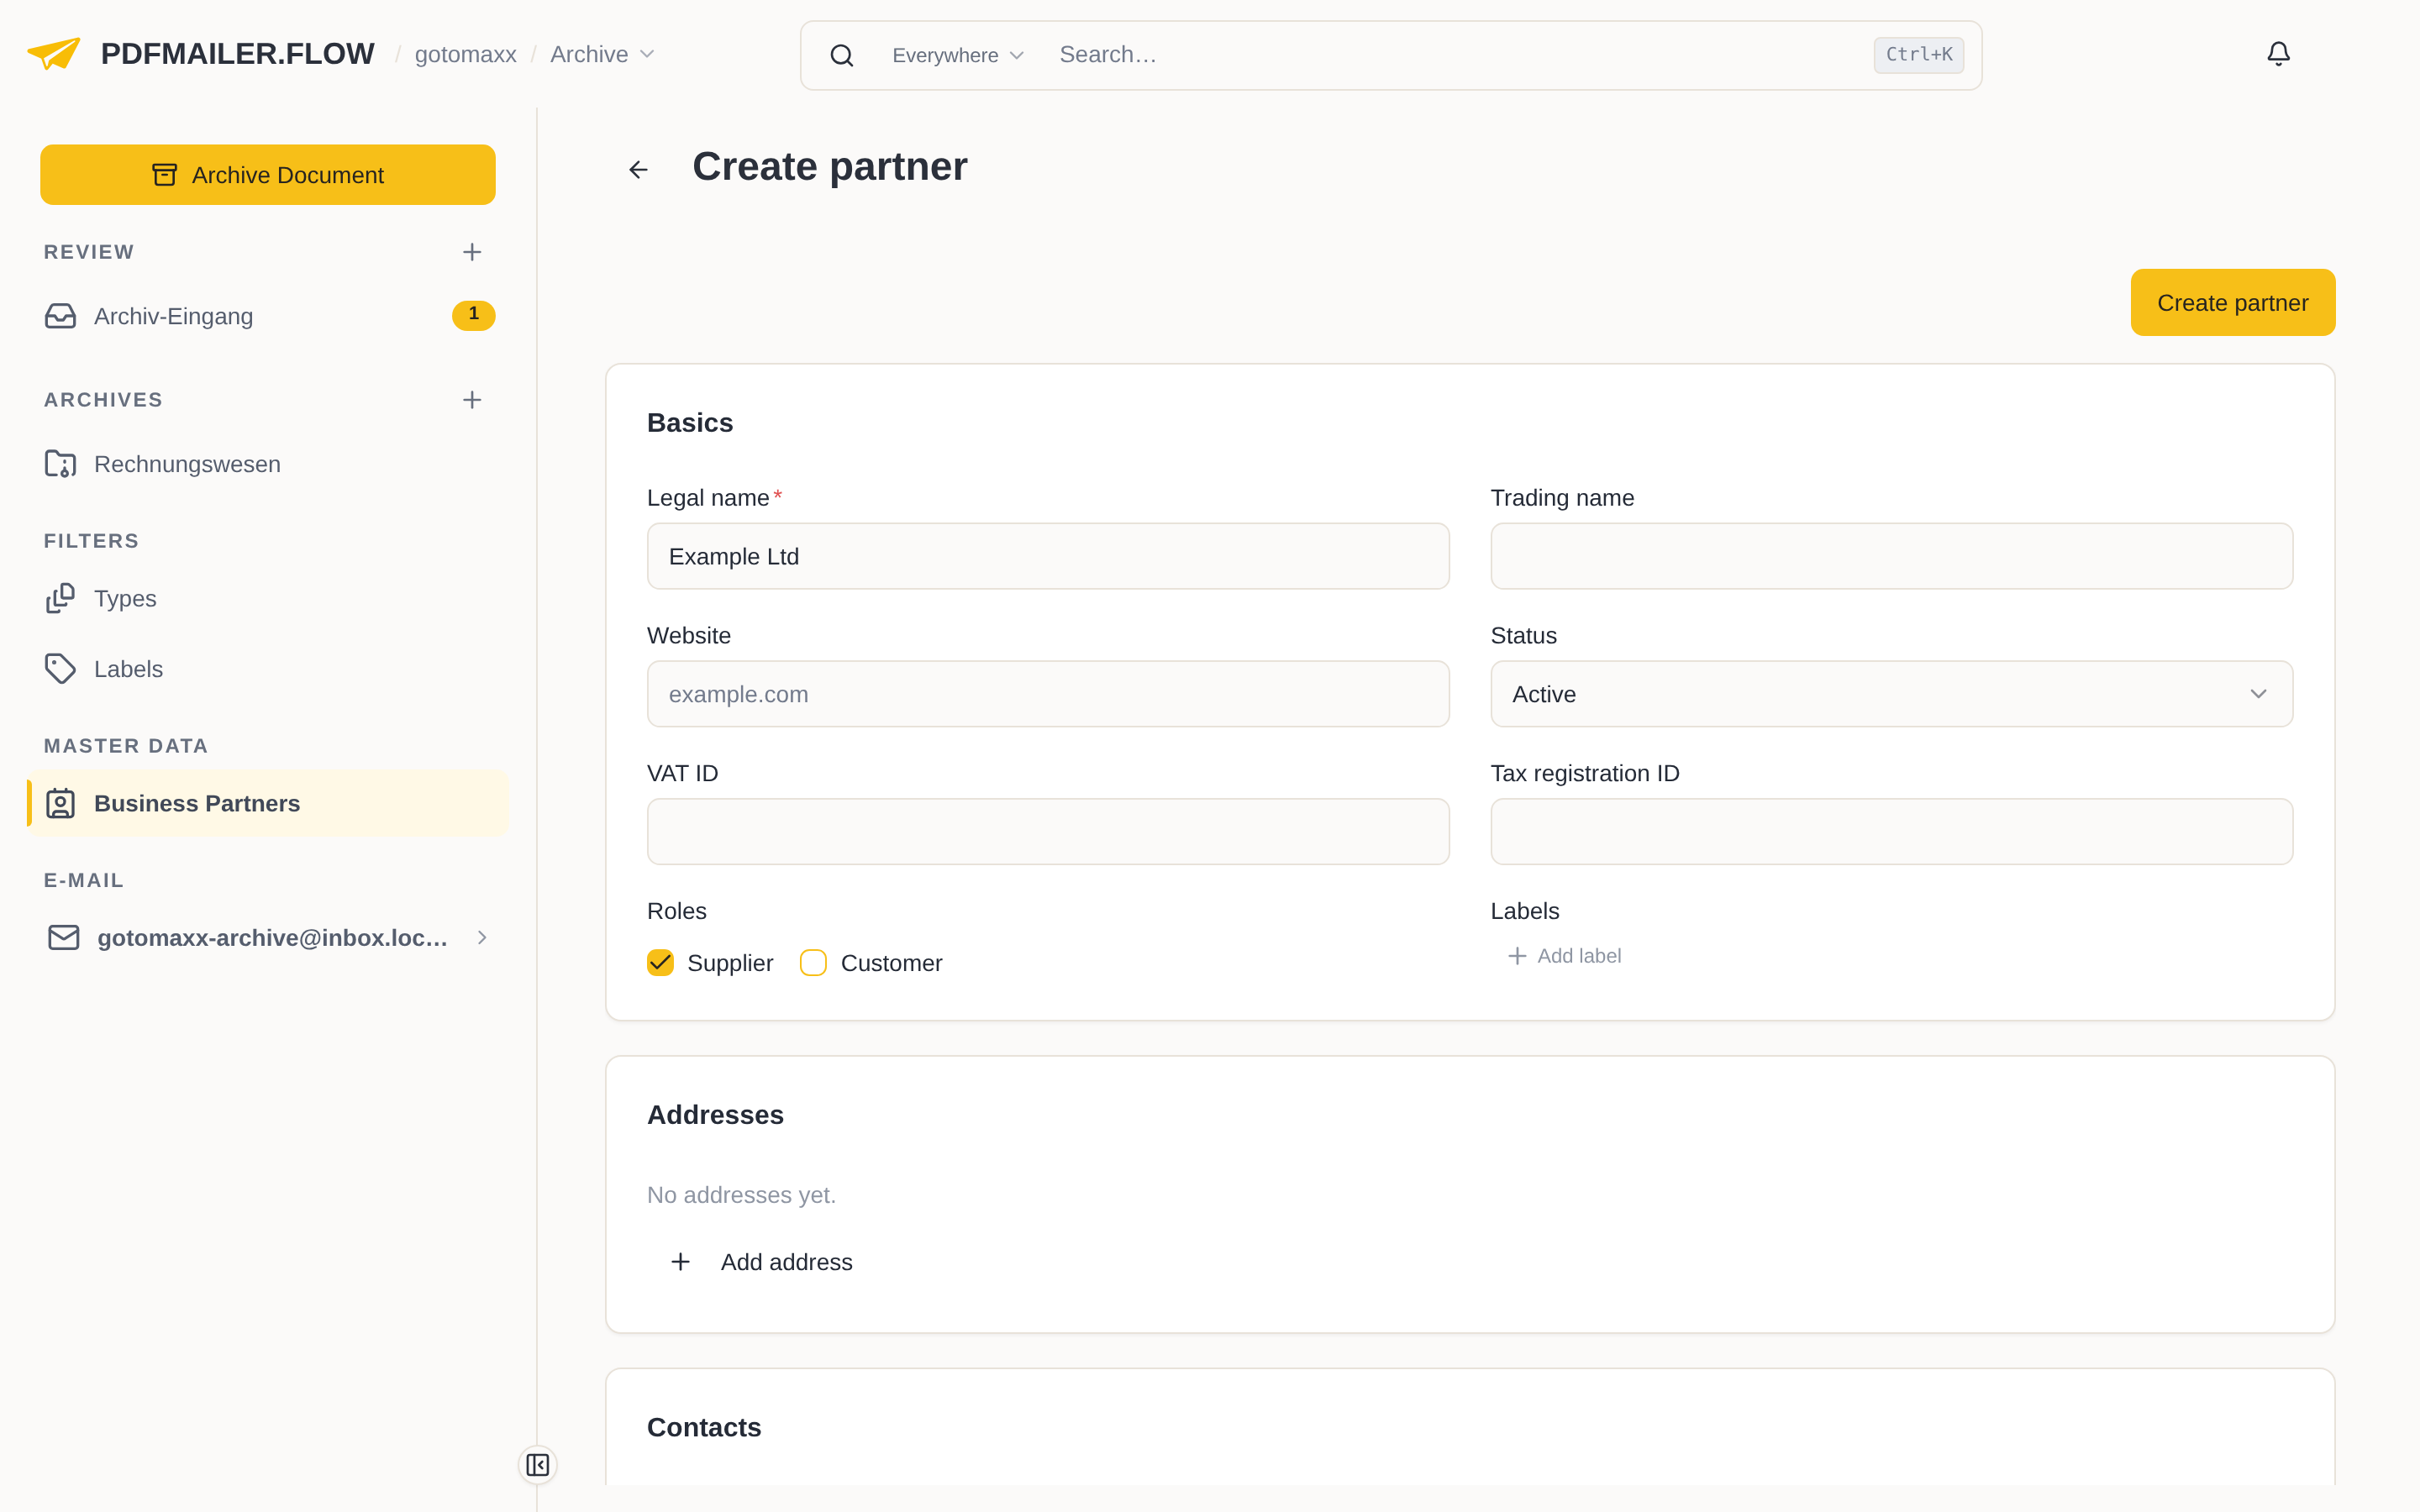The image size is (2420, 1512).
Task: Add a new archive with the plus icon
Action: click(x=472, y=400)
